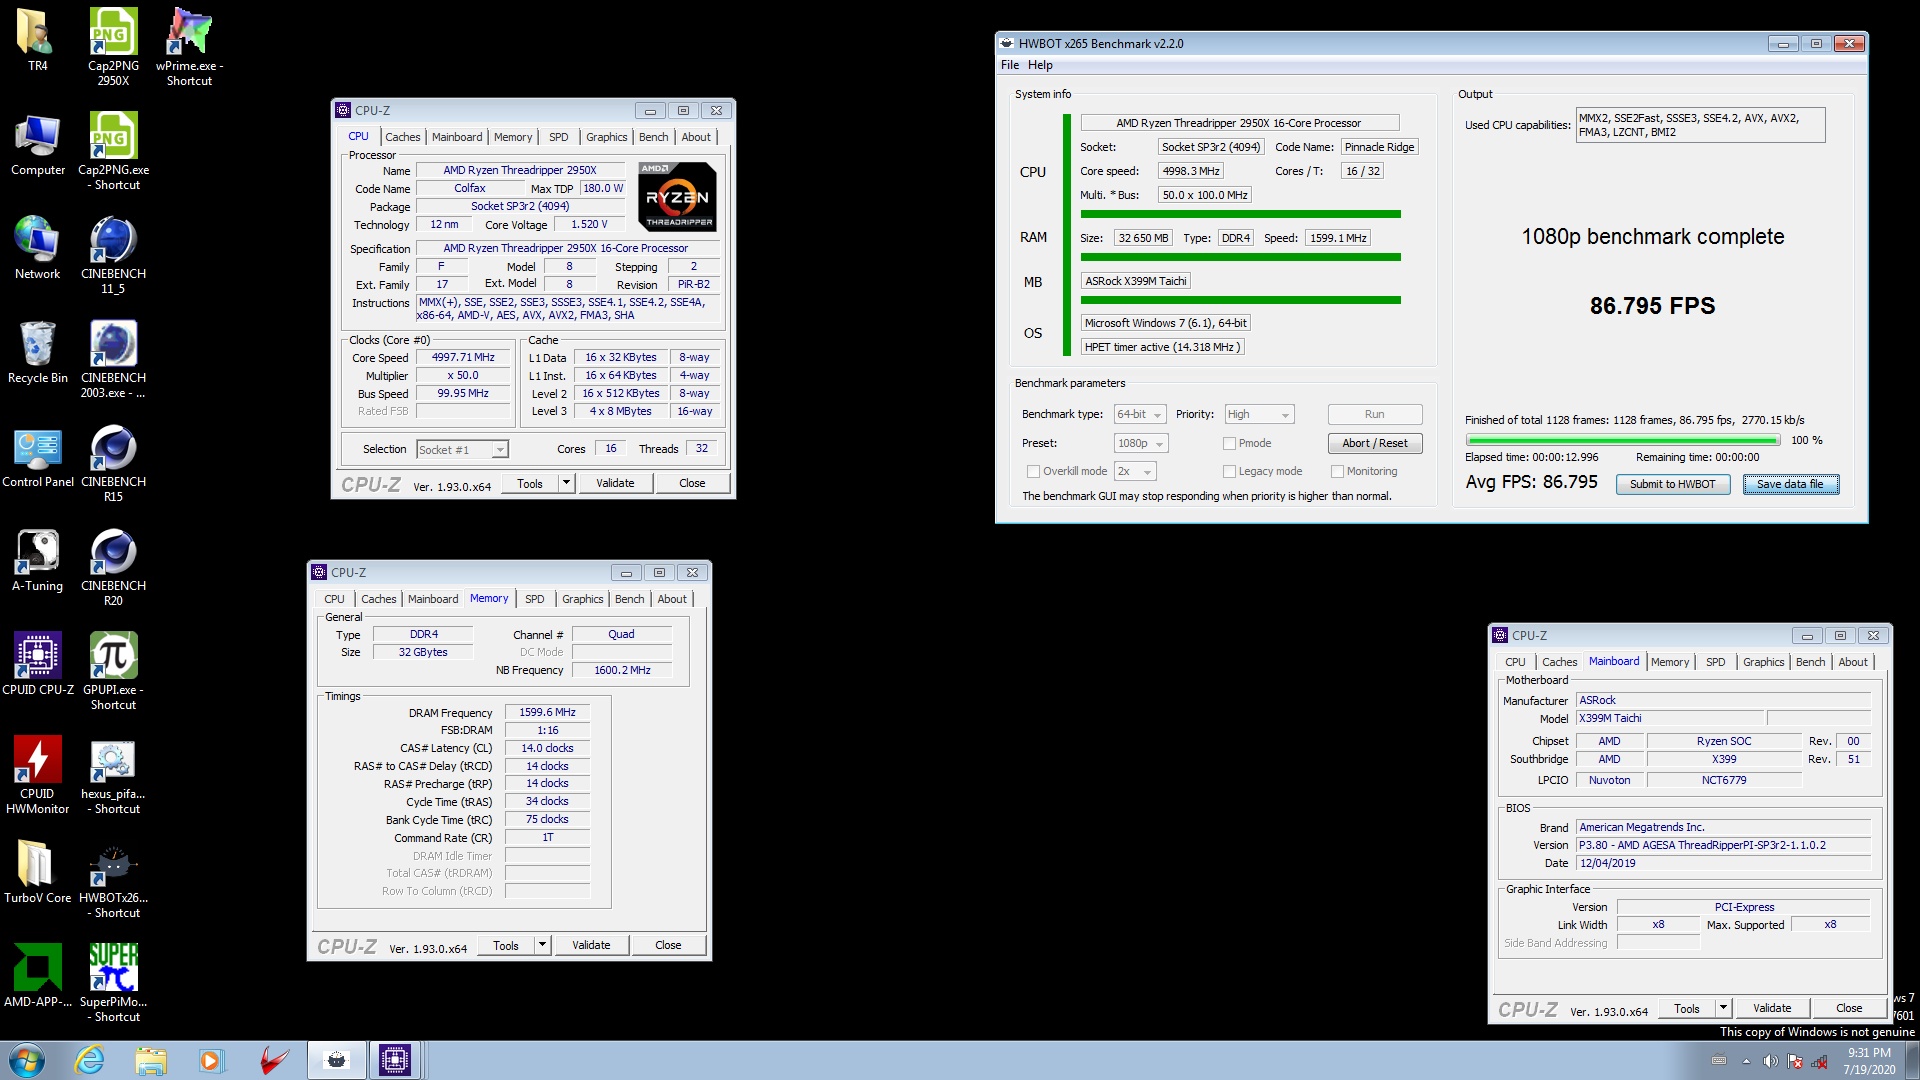Open the Benchmark type 64-bit dropdown
Image resolution: width=1920 pixels, height=1080 pixels.
pos(1140,414)
